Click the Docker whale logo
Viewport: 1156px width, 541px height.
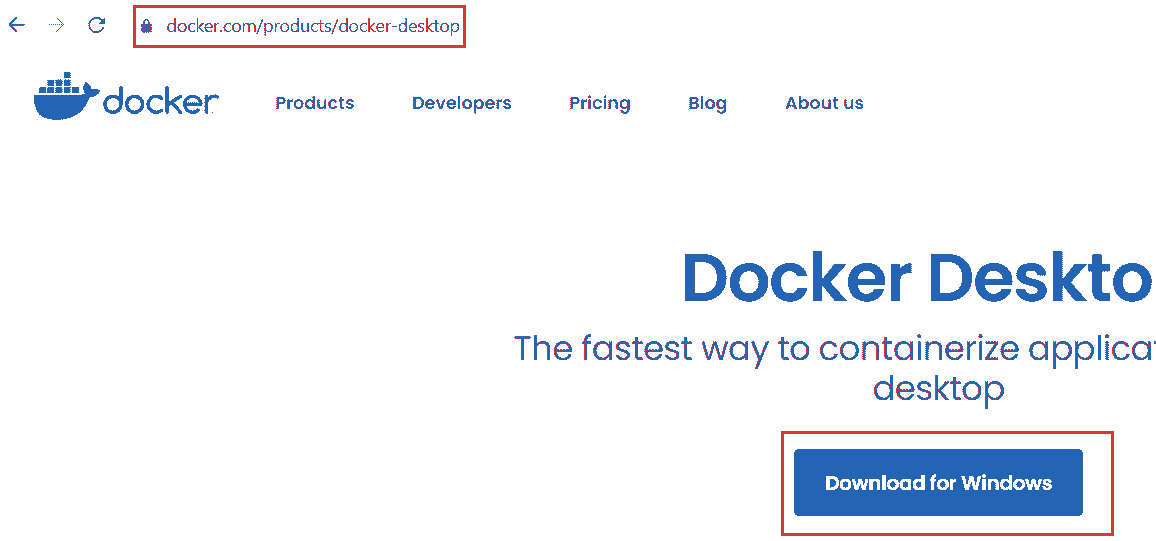(x=126, y=96)
